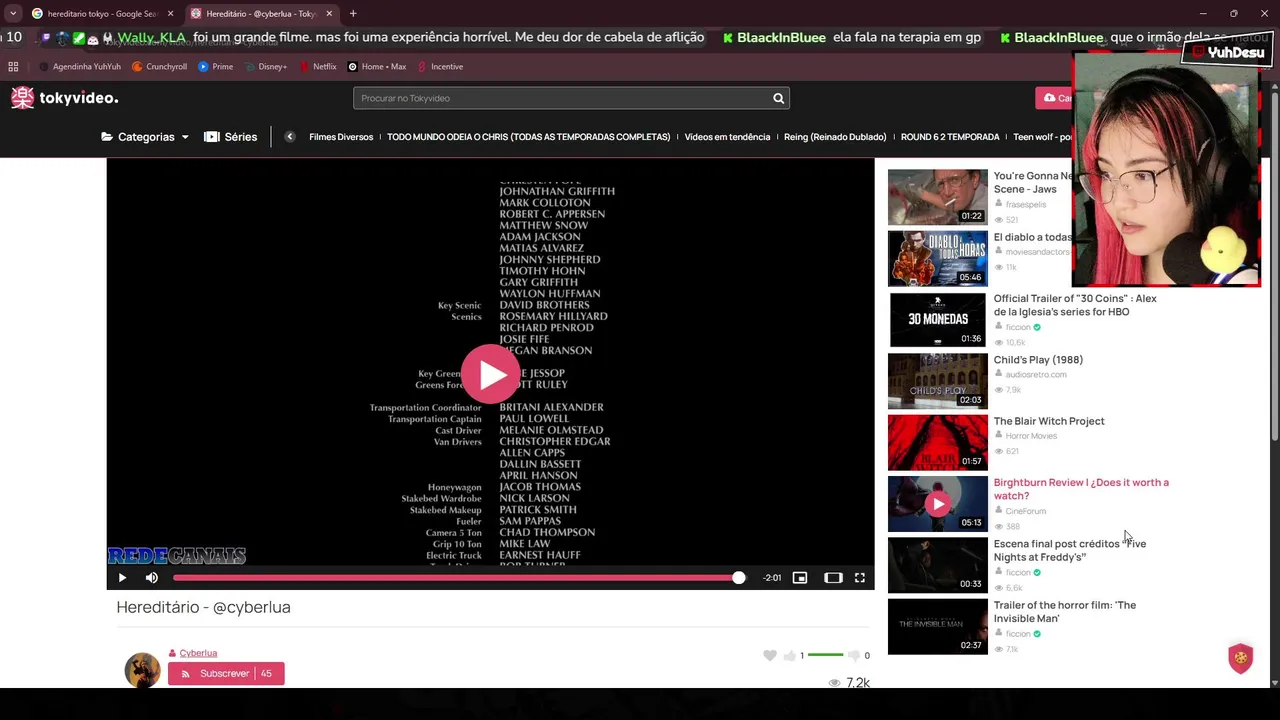Click the Subscrever button
1280x720 pixels.
click(226, 674)
